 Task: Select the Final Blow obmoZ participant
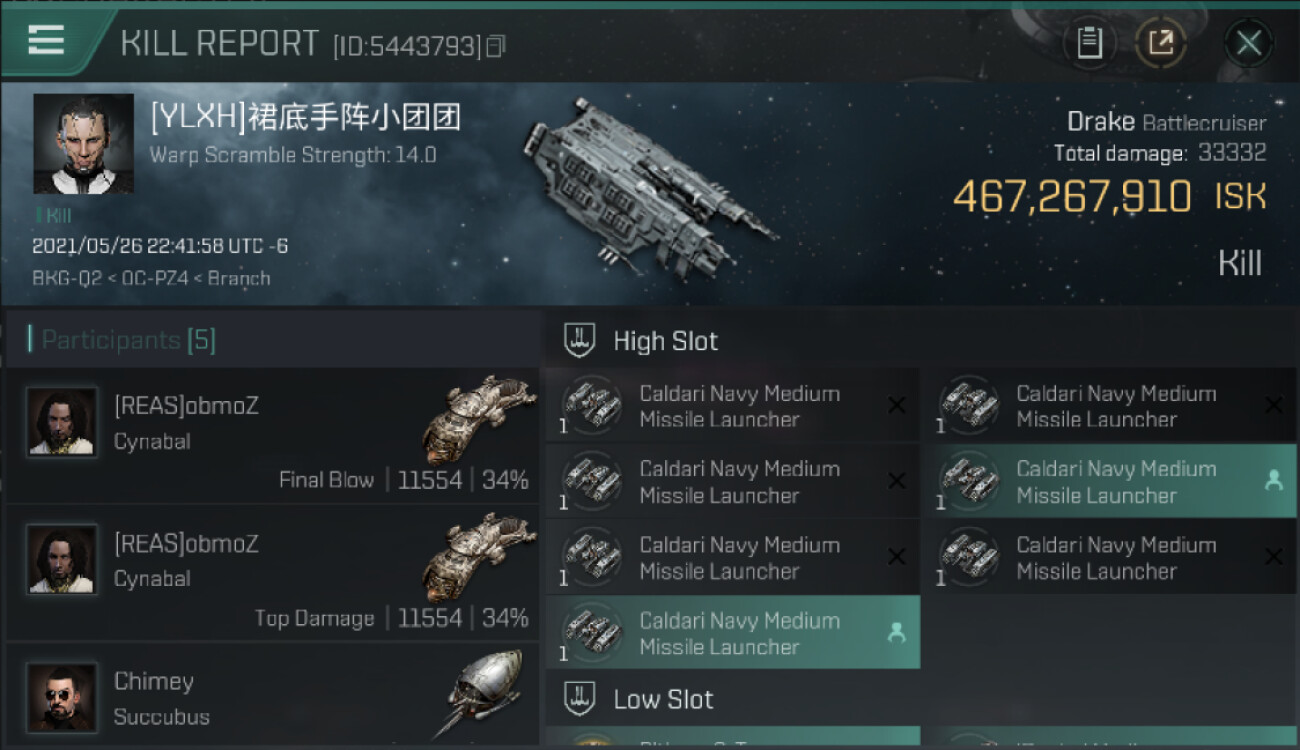(x=272, y=436)
